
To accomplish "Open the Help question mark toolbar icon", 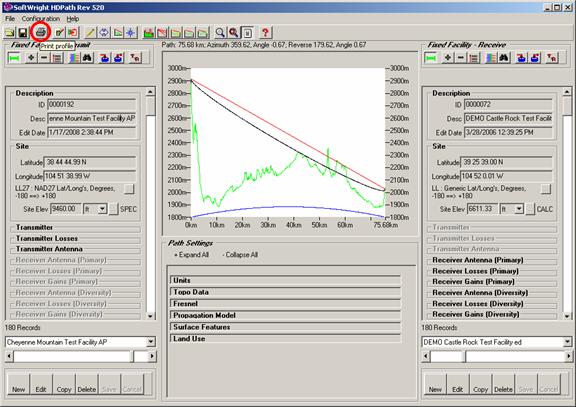I will tap(265, 33).
